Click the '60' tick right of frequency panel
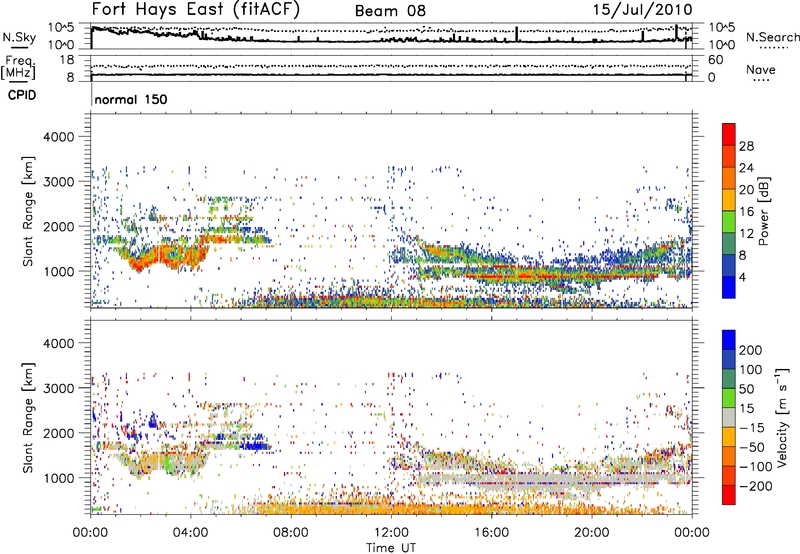This screenshot has width=800, height=554. (715, 60)
